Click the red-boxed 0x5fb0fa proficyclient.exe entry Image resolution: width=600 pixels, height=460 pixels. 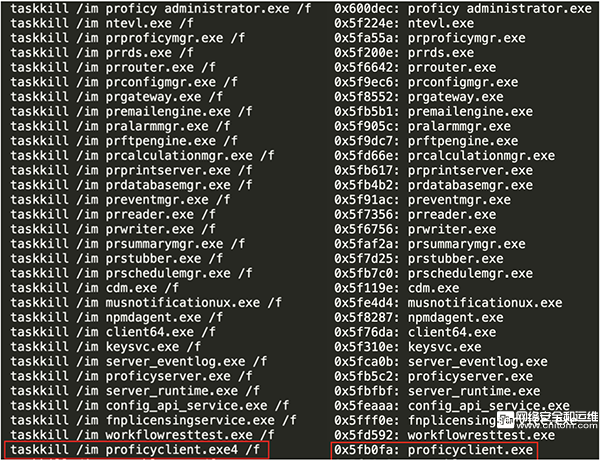coord(434,449)
